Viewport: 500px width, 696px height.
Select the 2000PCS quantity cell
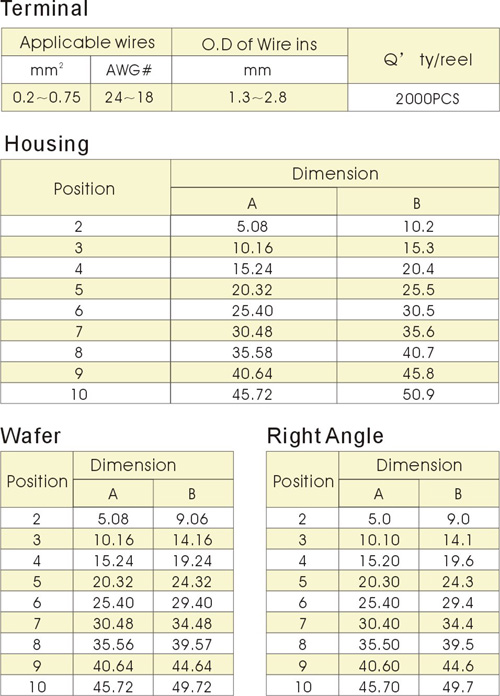pyautogui.click(x=423, y=98)
